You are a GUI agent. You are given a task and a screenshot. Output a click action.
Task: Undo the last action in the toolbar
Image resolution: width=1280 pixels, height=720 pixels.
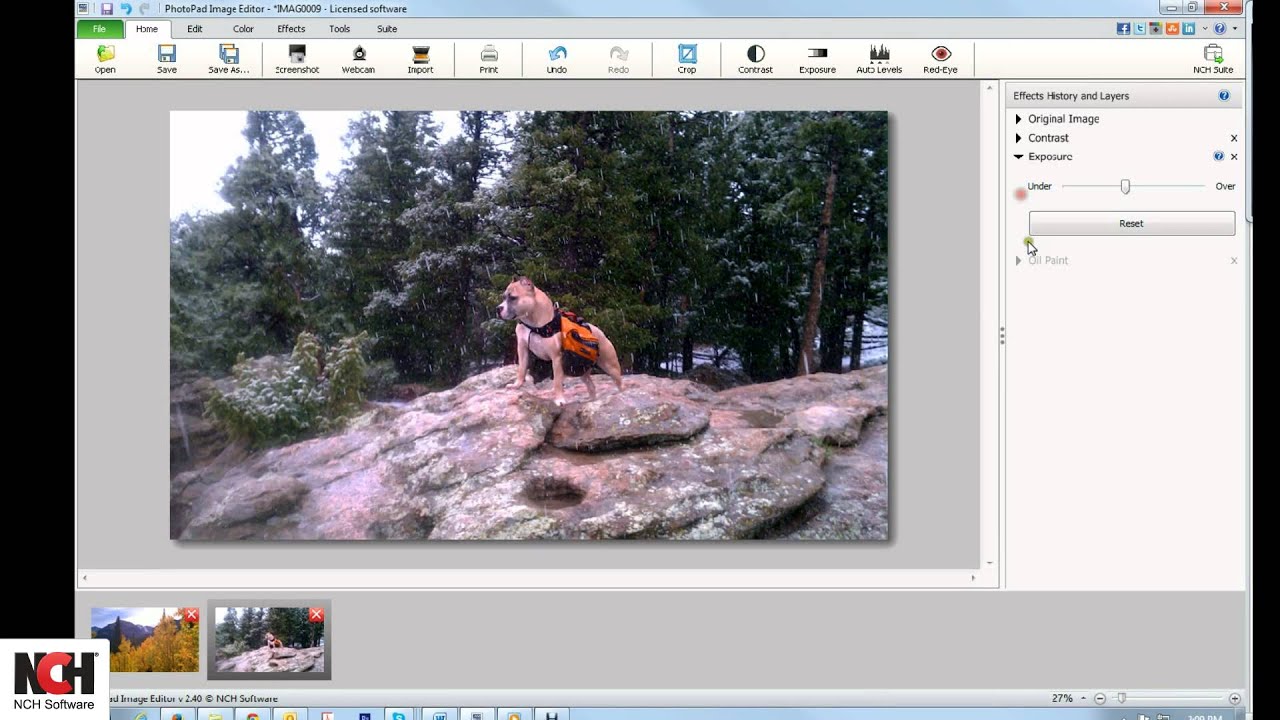(557, 59)
